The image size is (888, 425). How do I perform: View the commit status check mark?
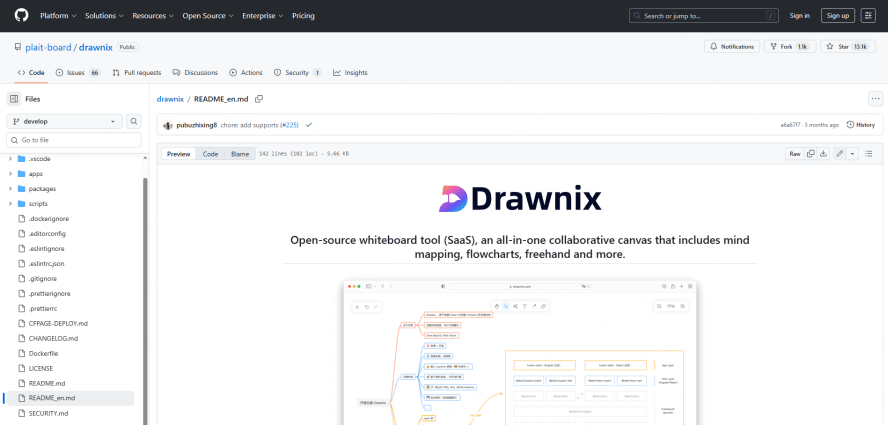pos(309,125)
